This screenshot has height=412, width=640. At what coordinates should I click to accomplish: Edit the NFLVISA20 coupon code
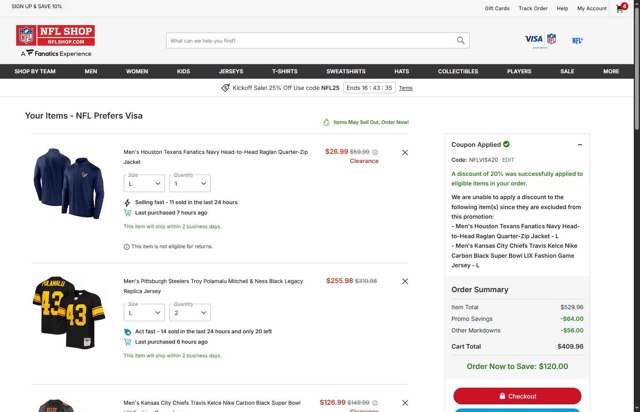[x=508, y=160]
